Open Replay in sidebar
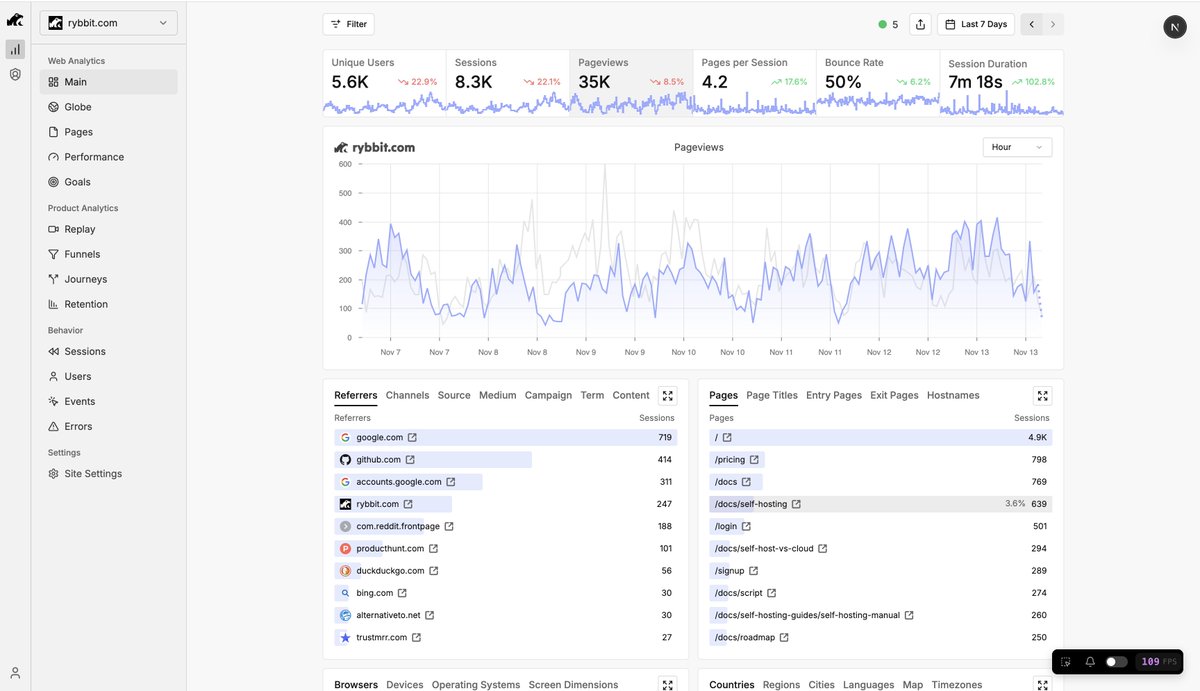1200x691 pixels. tap(109, 229)
